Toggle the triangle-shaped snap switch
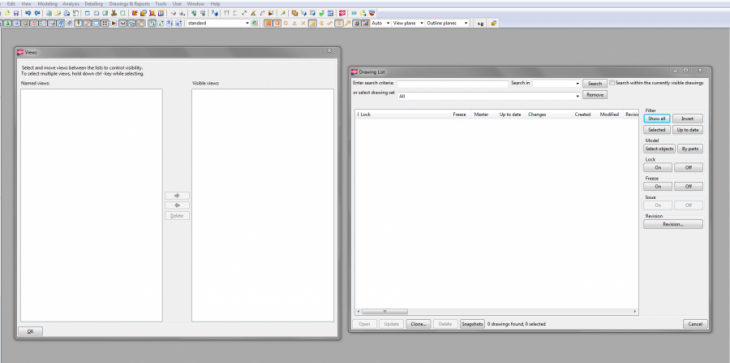Viewport: 730px width, 363px height. coord(294,23)
